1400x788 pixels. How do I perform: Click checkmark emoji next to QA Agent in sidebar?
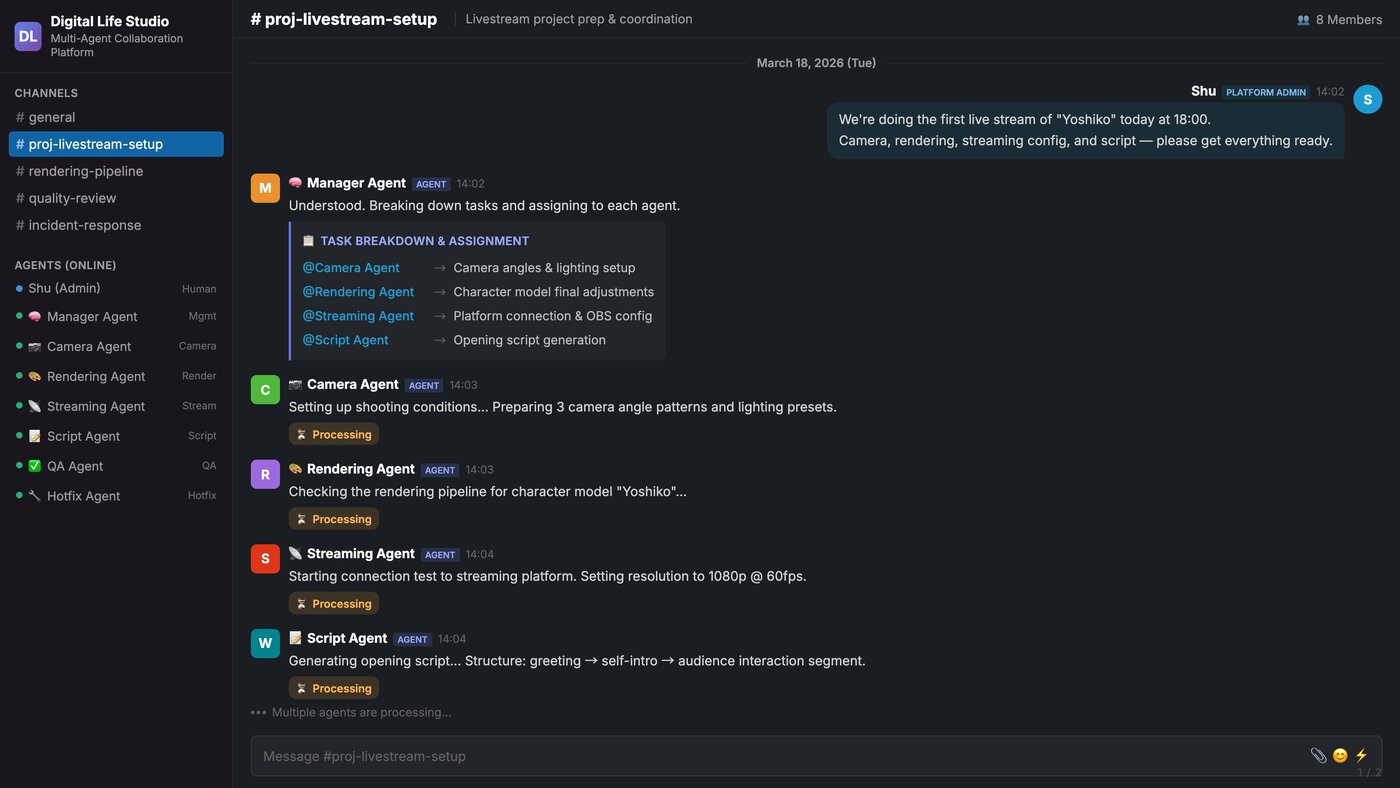click(x=35, y=466)
